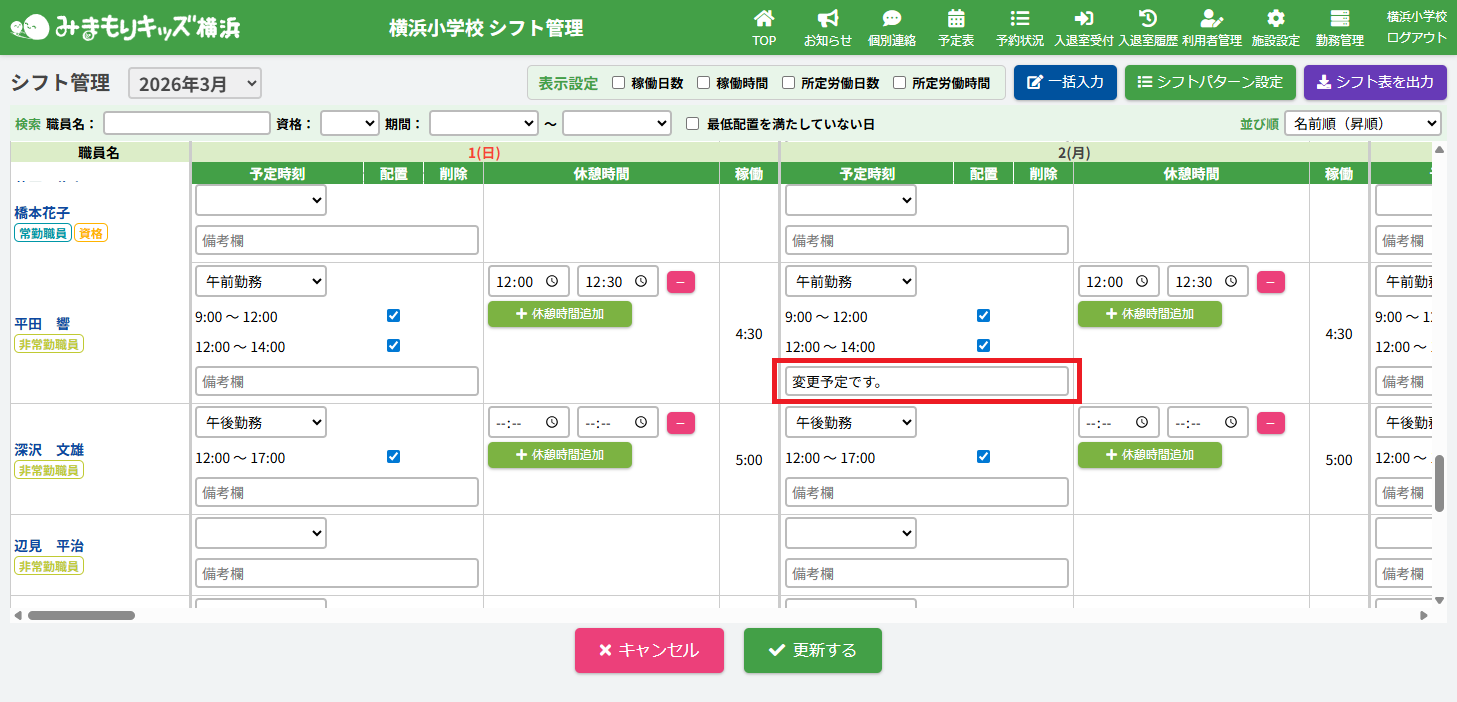The width and height of the screenshot is (1457, 702).
Task: Click the horizontal scrollbar thumb
Action: click(80, 615)
